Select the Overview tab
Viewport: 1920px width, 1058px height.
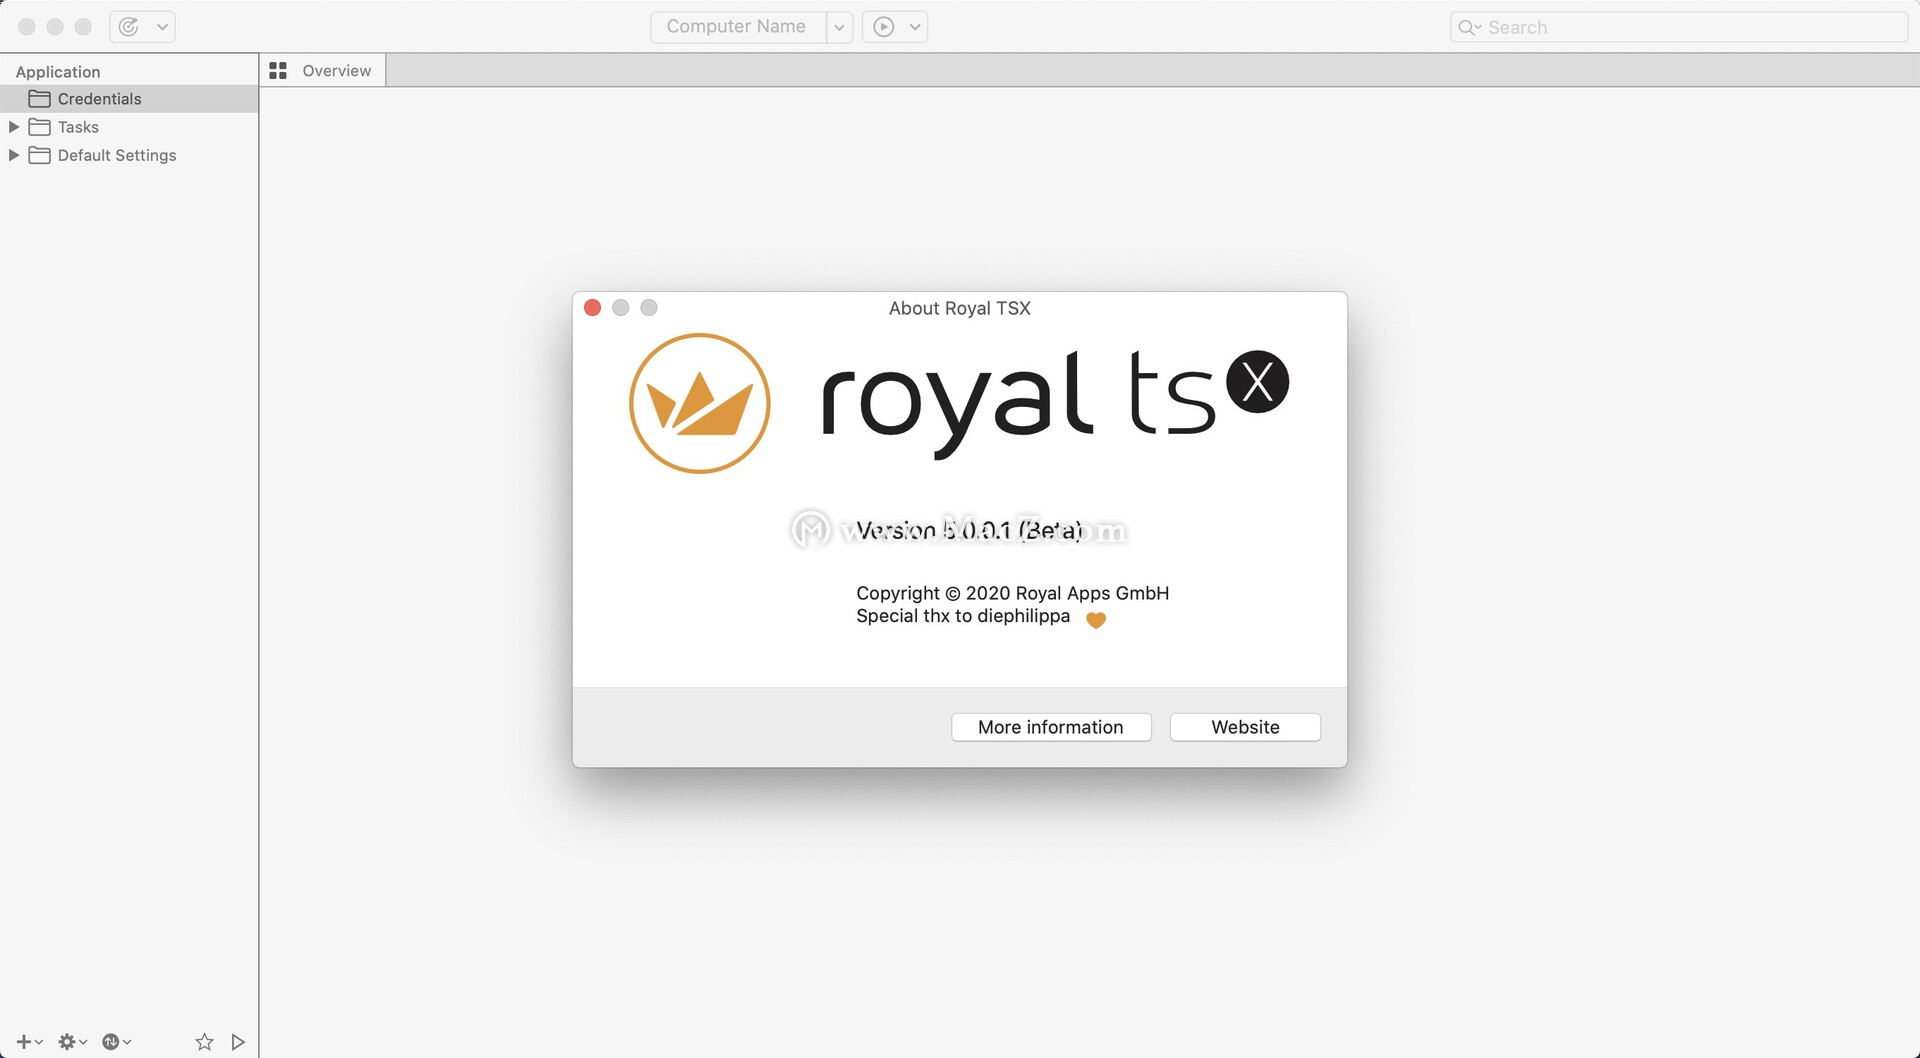(x=322, y=71)
